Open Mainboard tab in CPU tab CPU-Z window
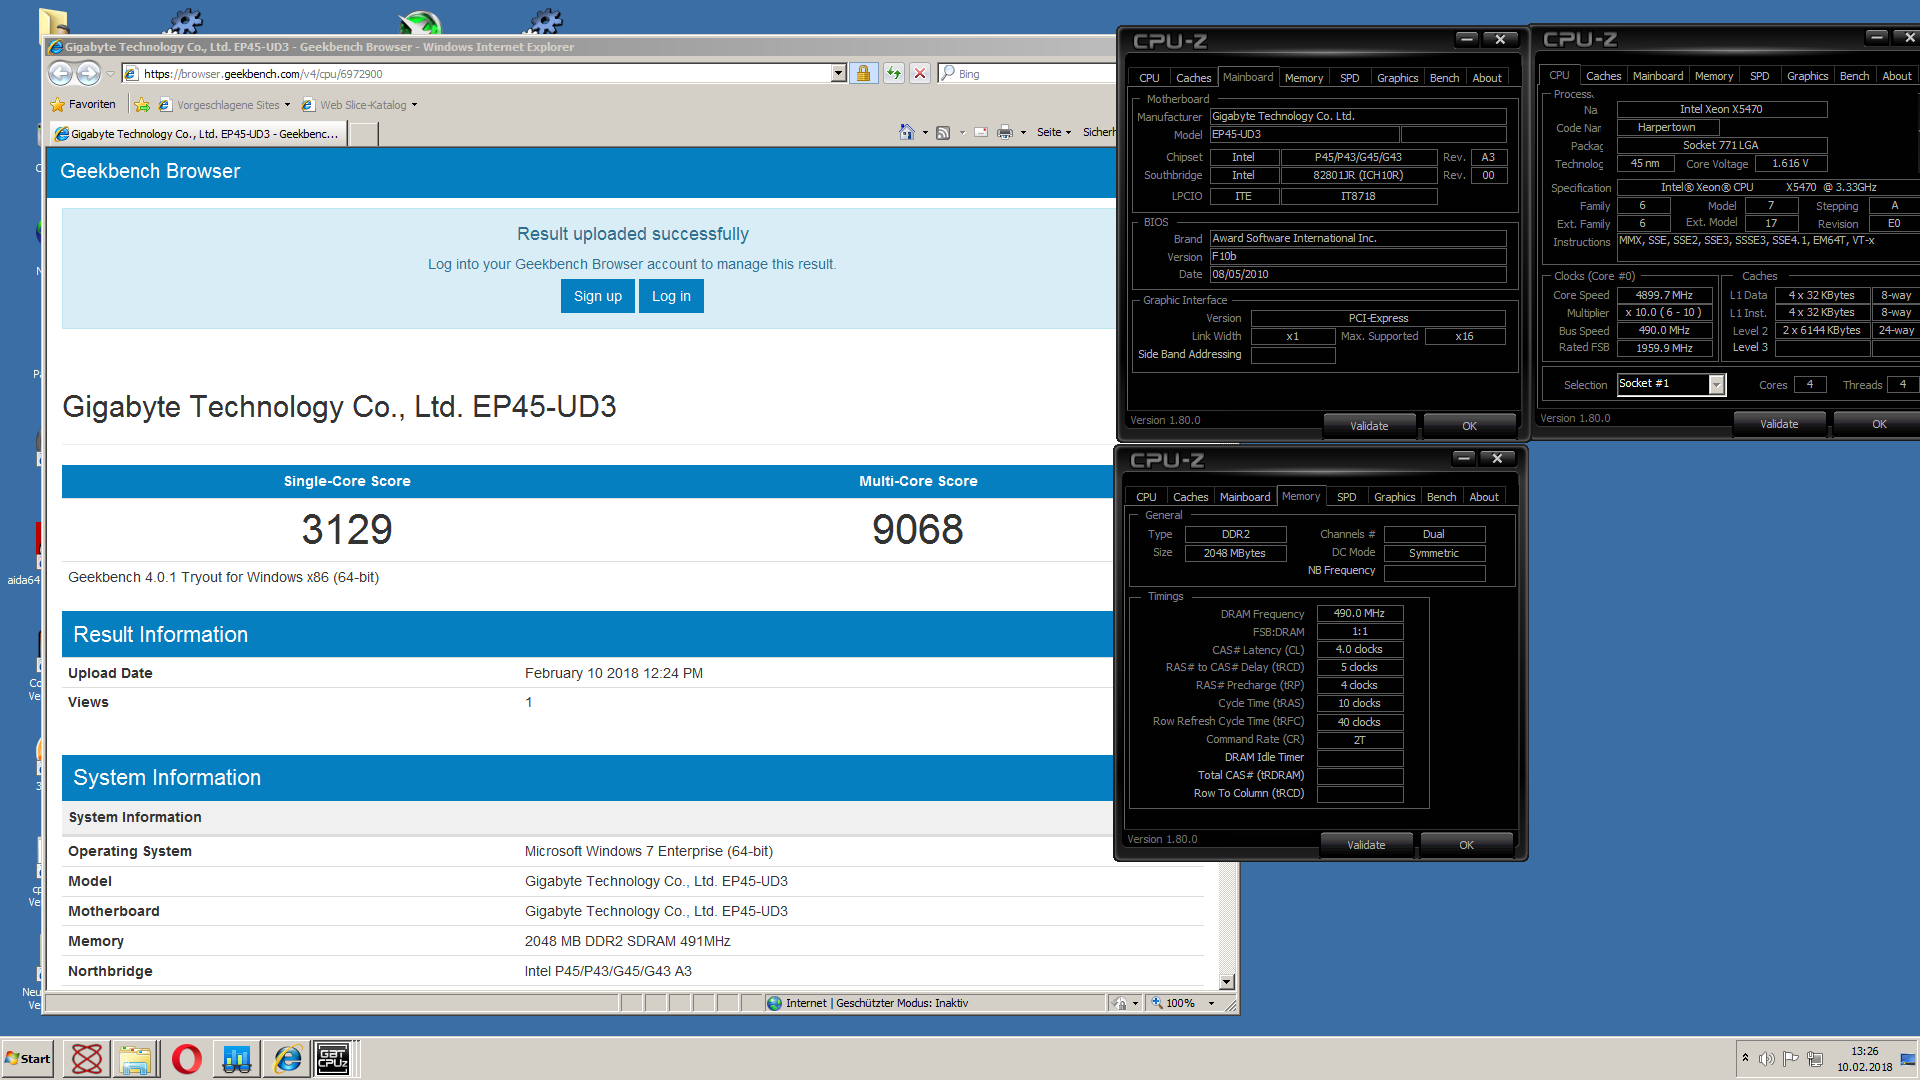The height and width of the screenshot is (1080, 1920). click(1658, 75)
